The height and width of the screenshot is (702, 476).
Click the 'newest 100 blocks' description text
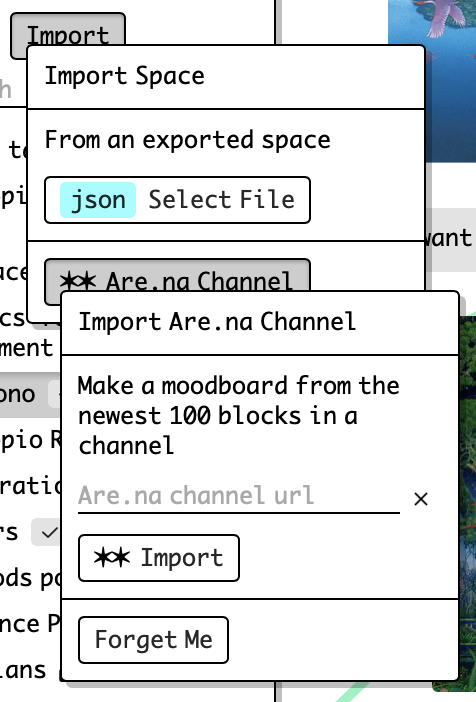point(239,415)
